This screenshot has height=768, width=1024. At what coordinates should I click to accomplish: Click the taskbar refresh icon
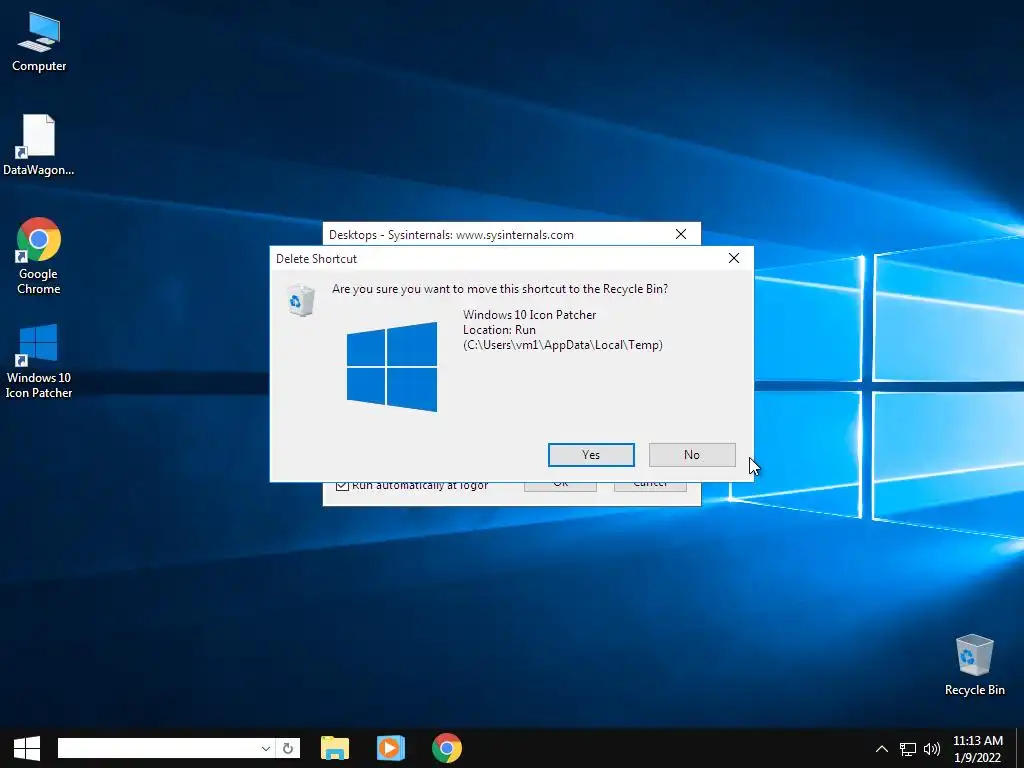pyautogui.click(x=288, y=748)
